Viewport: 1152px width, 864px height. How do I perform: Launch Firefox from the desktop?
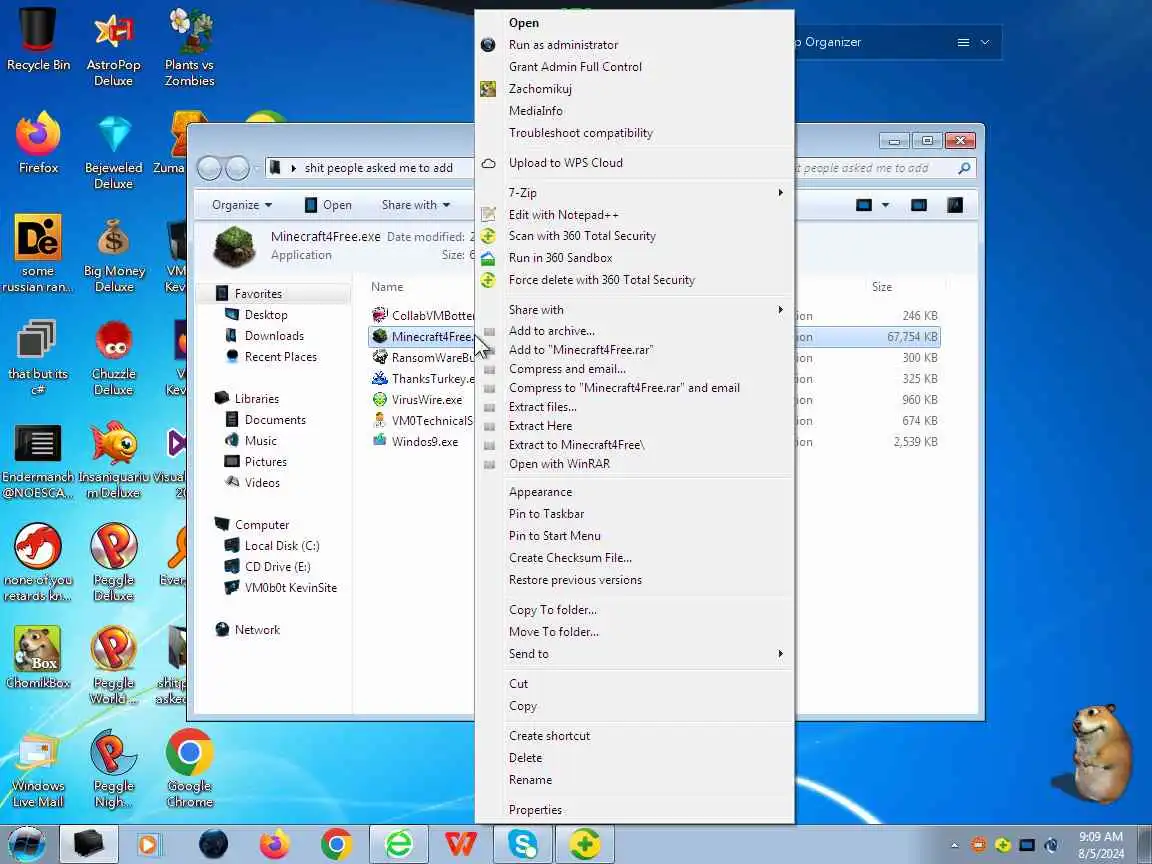[x=38, y=143]
